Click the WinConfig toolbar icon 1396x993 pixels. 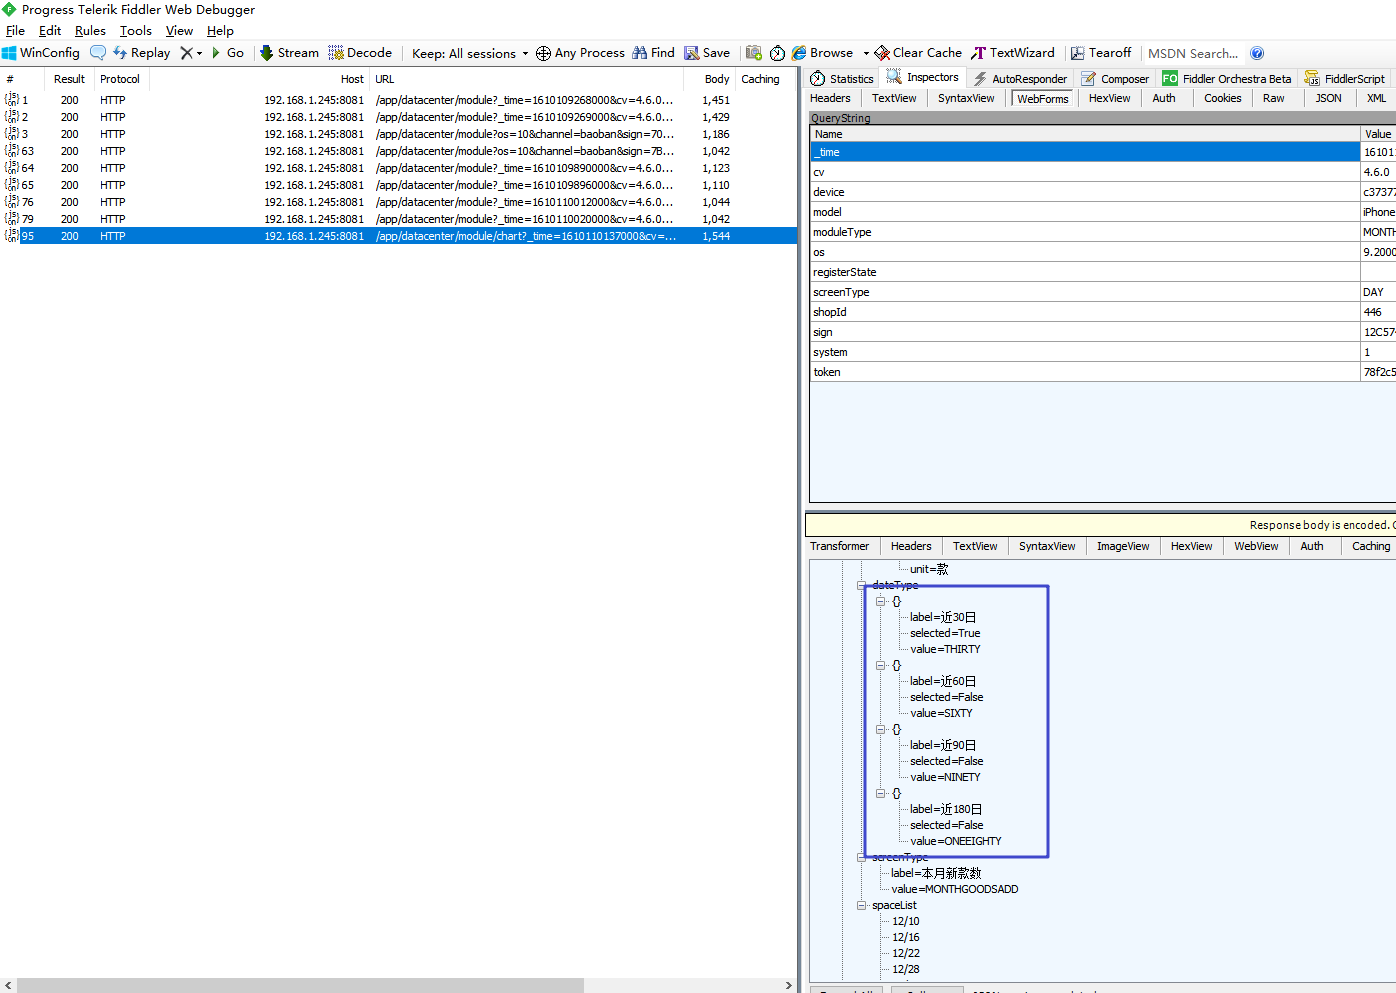click(10, 53)
